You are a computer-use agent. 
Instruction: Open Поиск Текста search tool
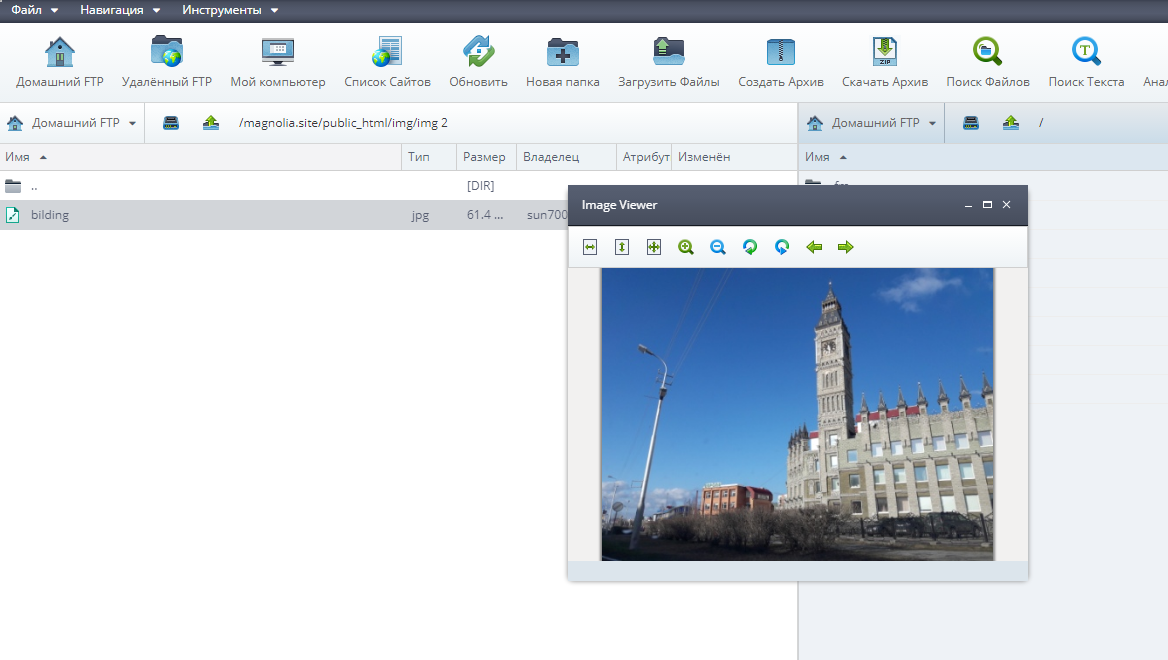1086,63
